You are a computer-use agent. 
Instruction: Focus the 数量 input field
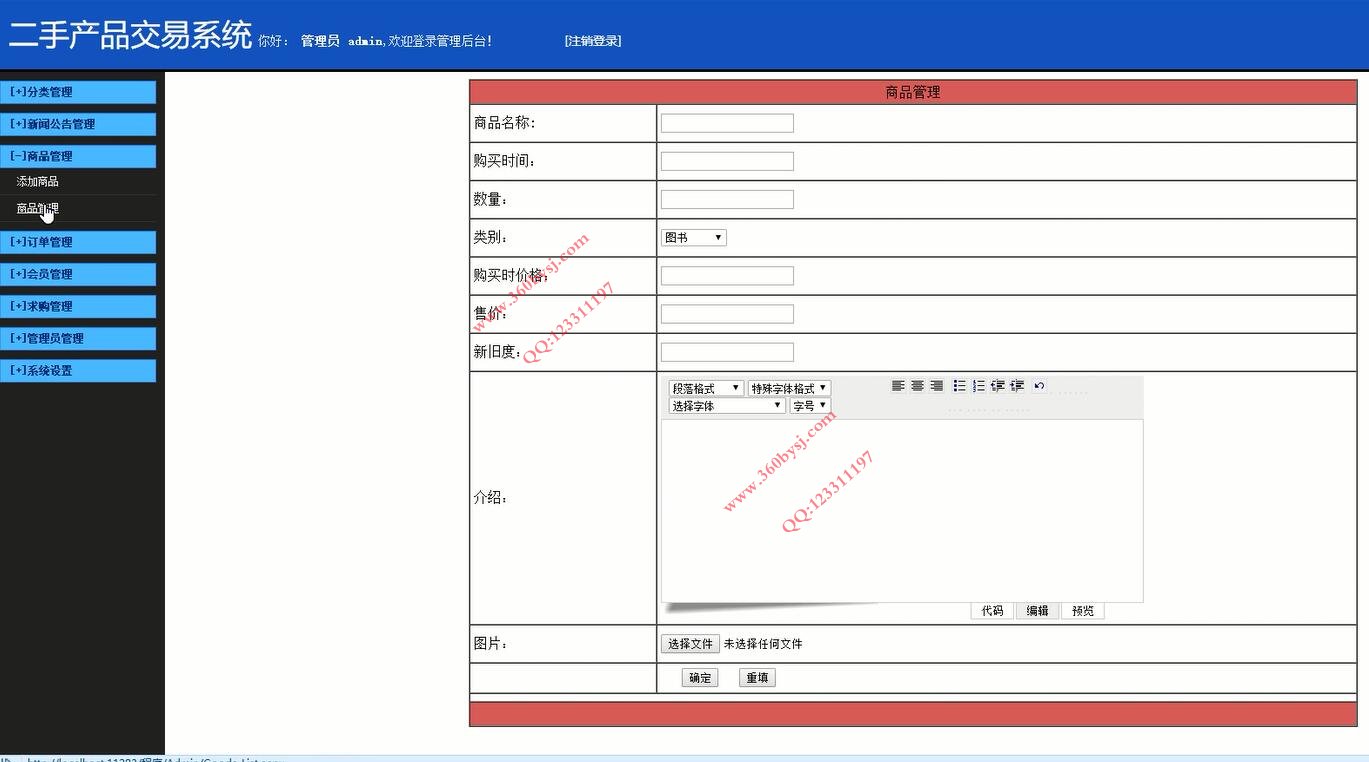pos(727,199)
